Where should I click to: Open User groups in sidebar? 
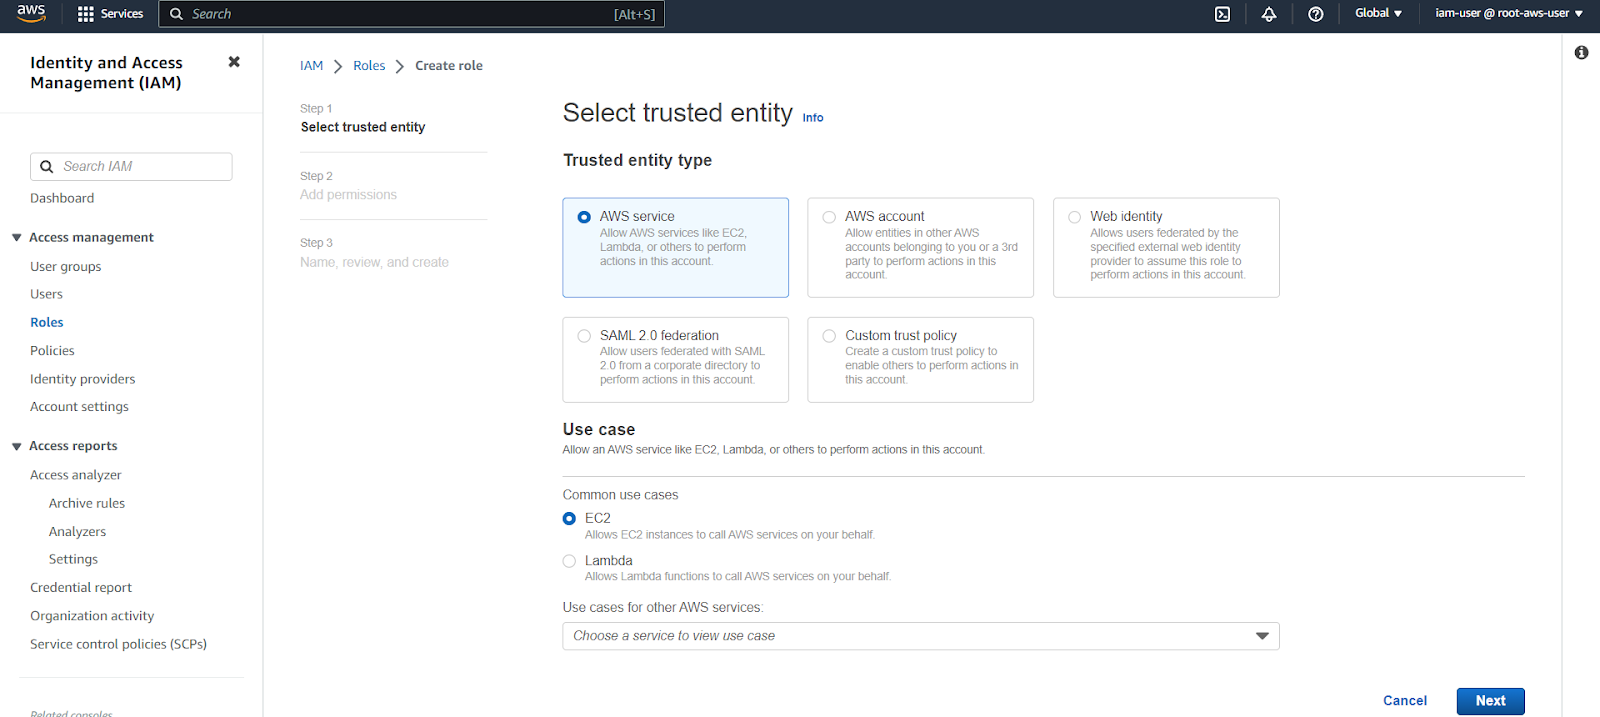click(x=66, y=267)
